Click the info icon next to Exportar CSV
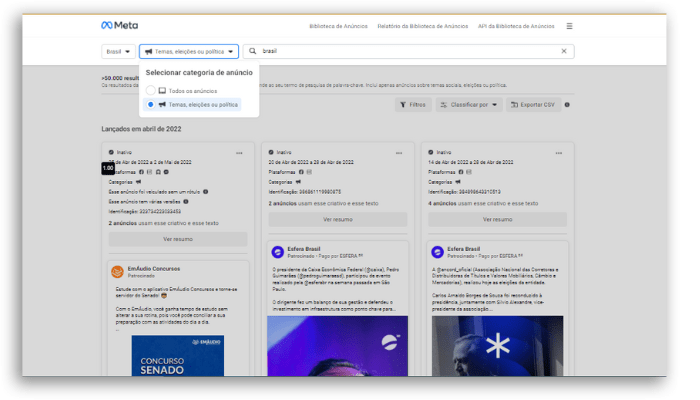 tap(567, 105)
